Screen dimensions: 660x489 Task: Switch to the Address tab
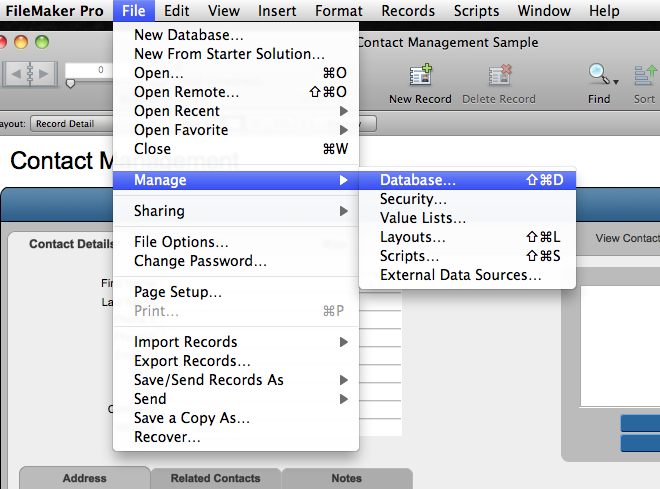click(85, 478)
